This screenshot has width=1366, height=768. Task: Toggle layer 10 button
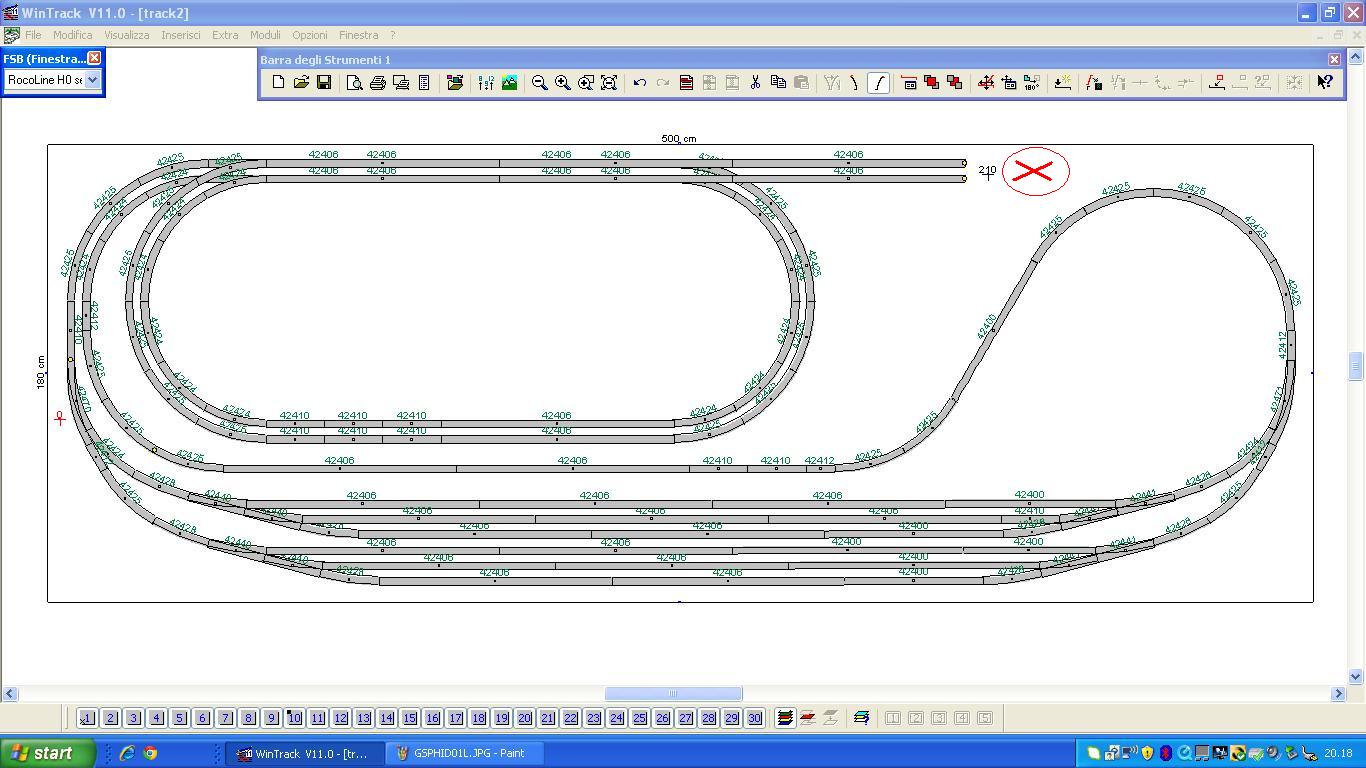tap(294, 718)
